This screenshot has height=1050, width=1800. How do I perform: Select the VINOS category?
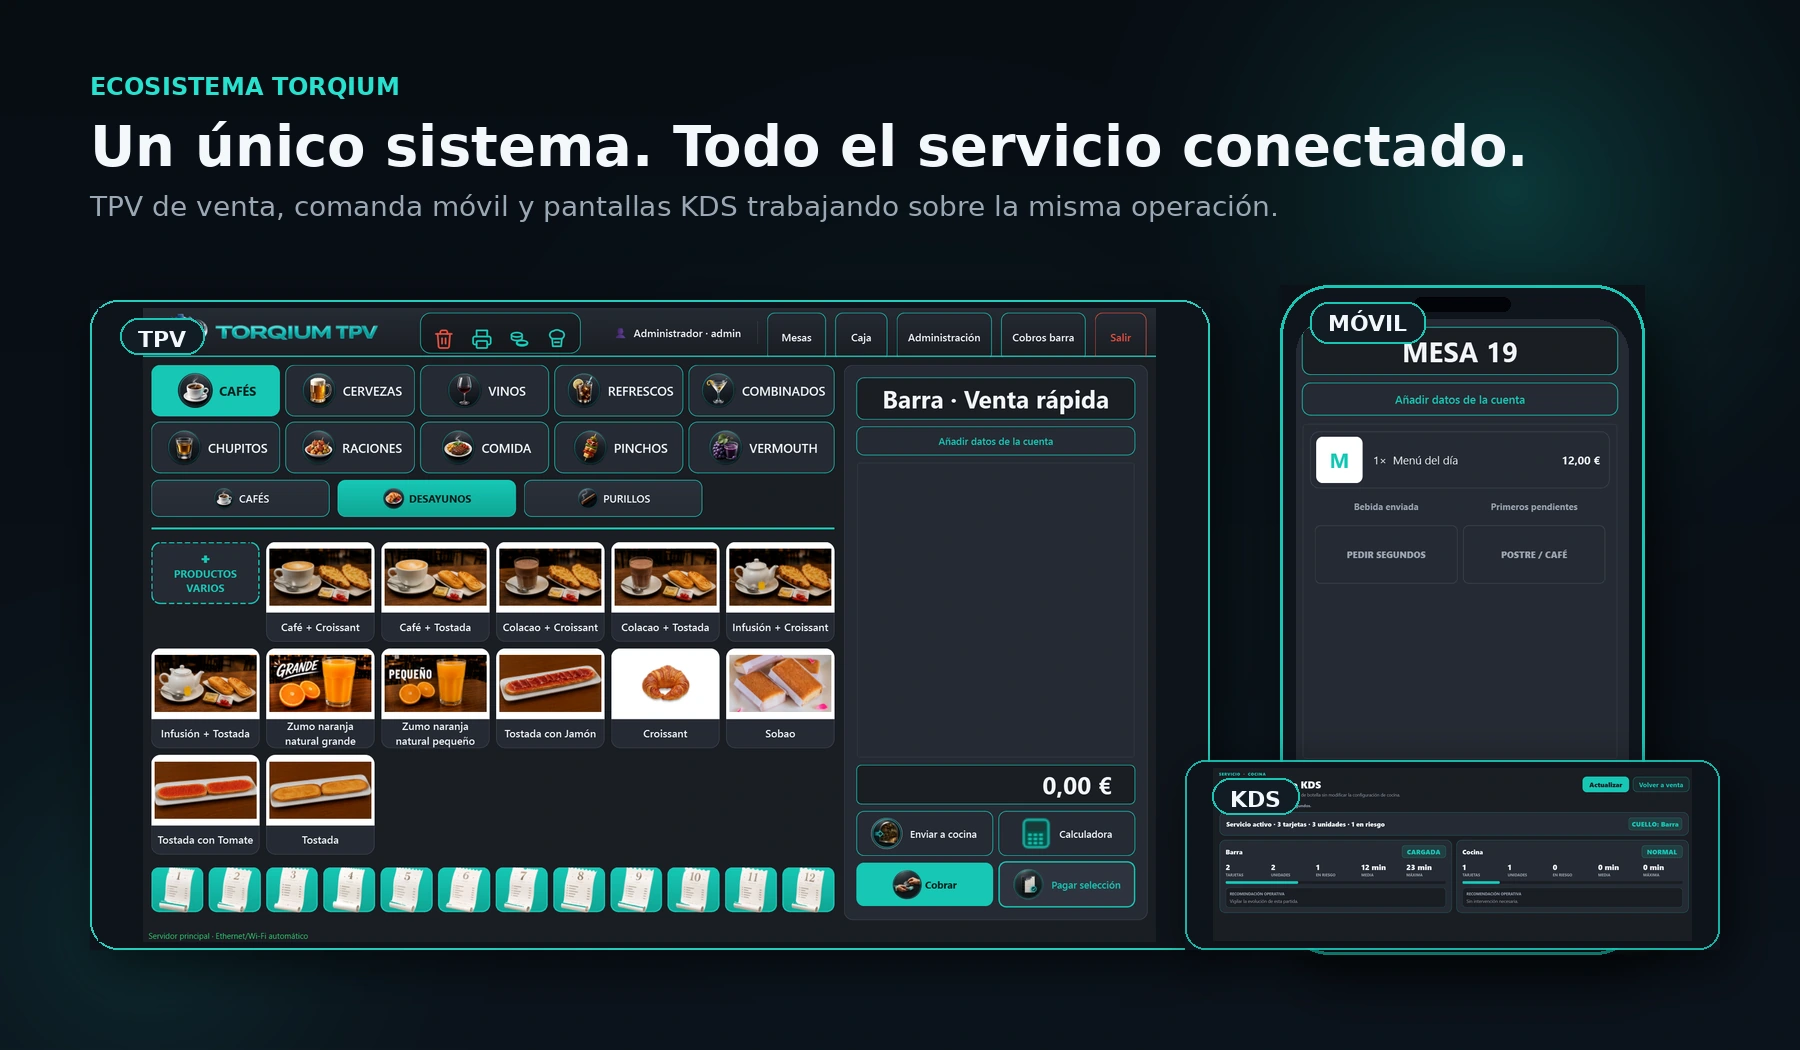484,391
